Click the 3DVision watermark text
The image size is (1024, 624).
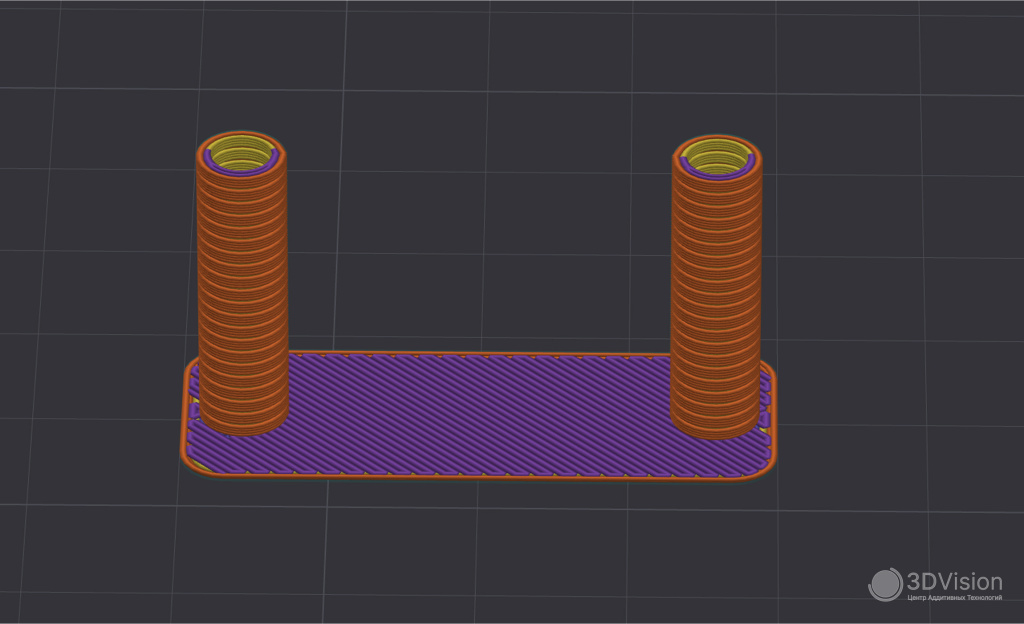tap(953, 581)
